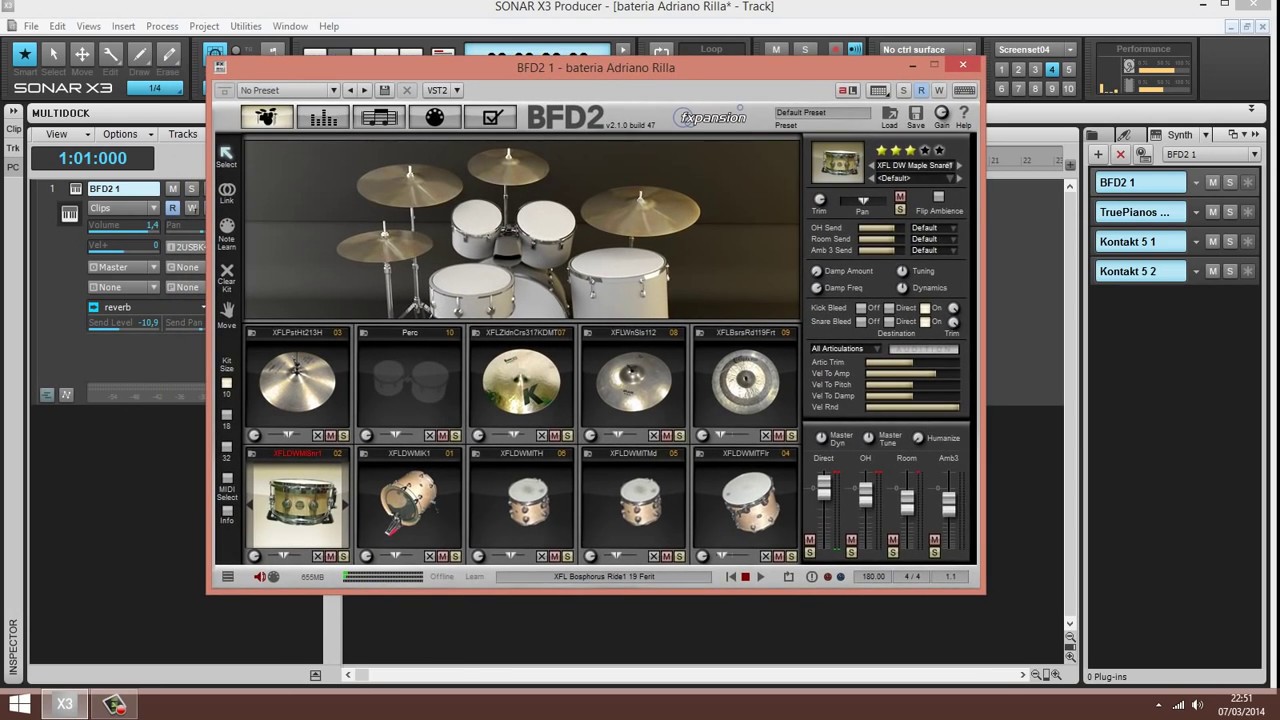Select the Draw tool in SONAR toolbar

click(x=139, y=54)
